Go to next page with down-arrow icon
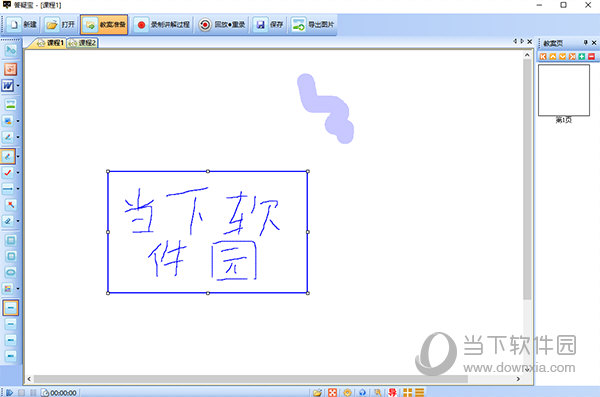 pyautogui.click(x=562, y=57)
